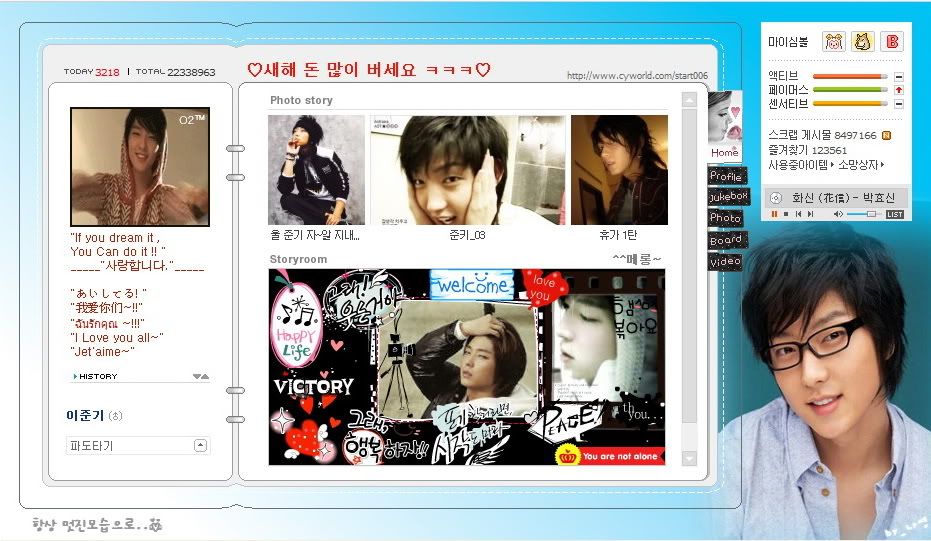Switch to the Profile tab
This screenshot has height=541, width=931.
click(727, 176)
